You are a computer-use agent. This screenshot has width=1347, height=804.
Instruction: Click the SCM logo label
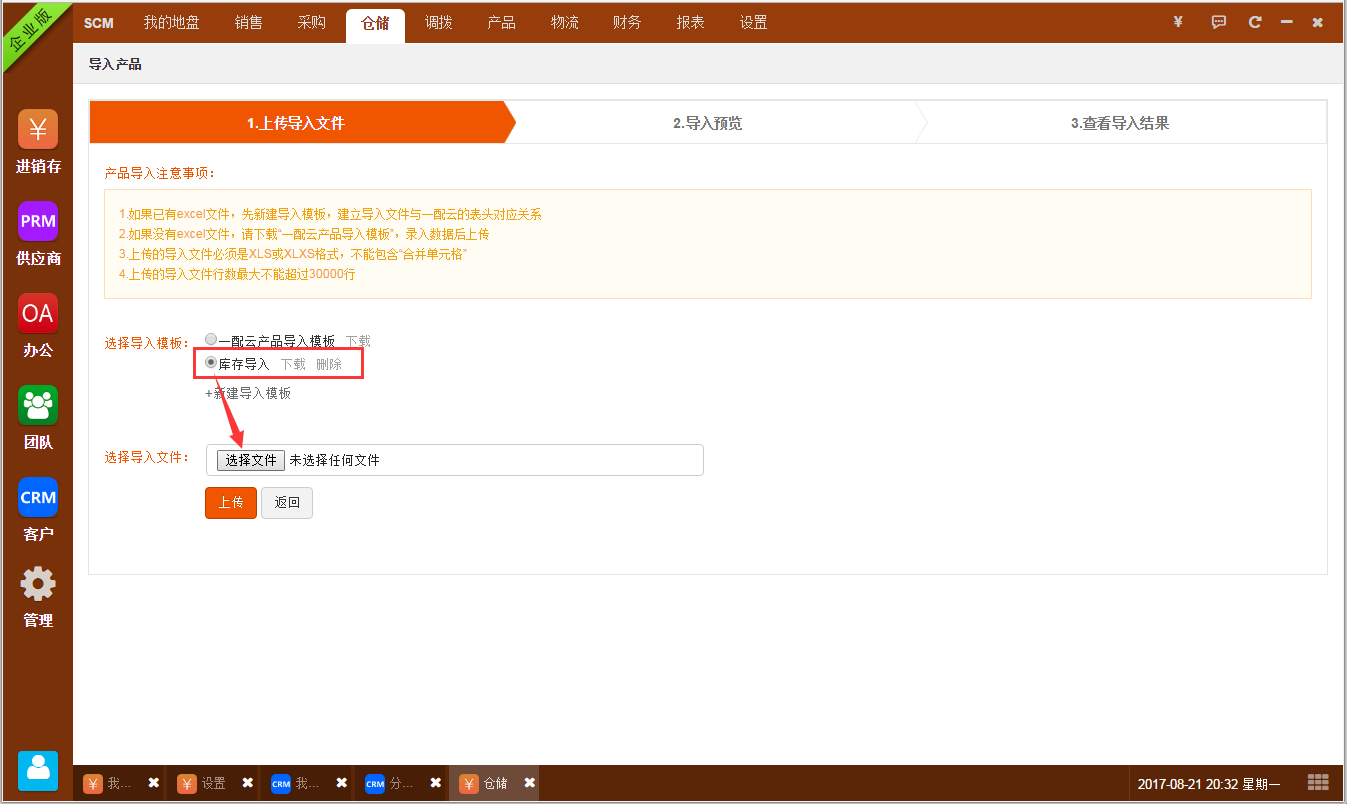coord(99,23)
